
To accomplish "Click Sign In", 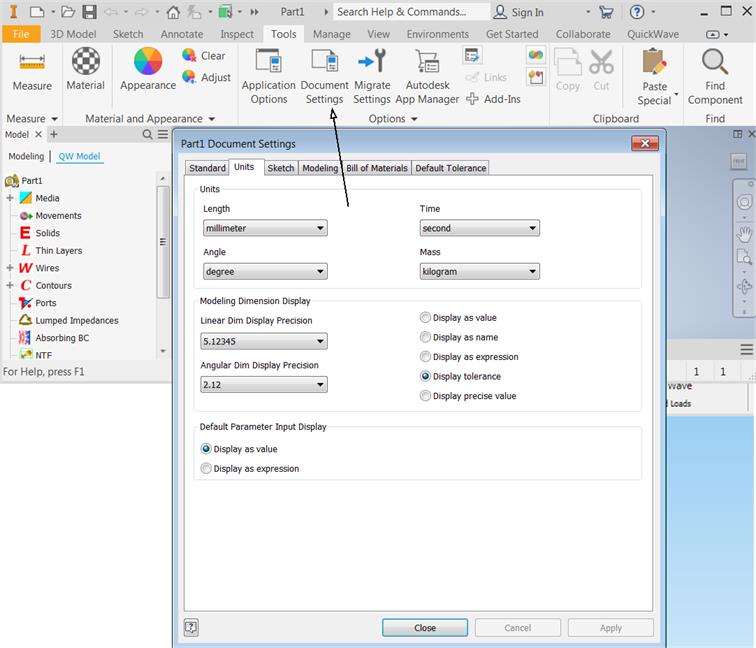I will click(519, 12).
